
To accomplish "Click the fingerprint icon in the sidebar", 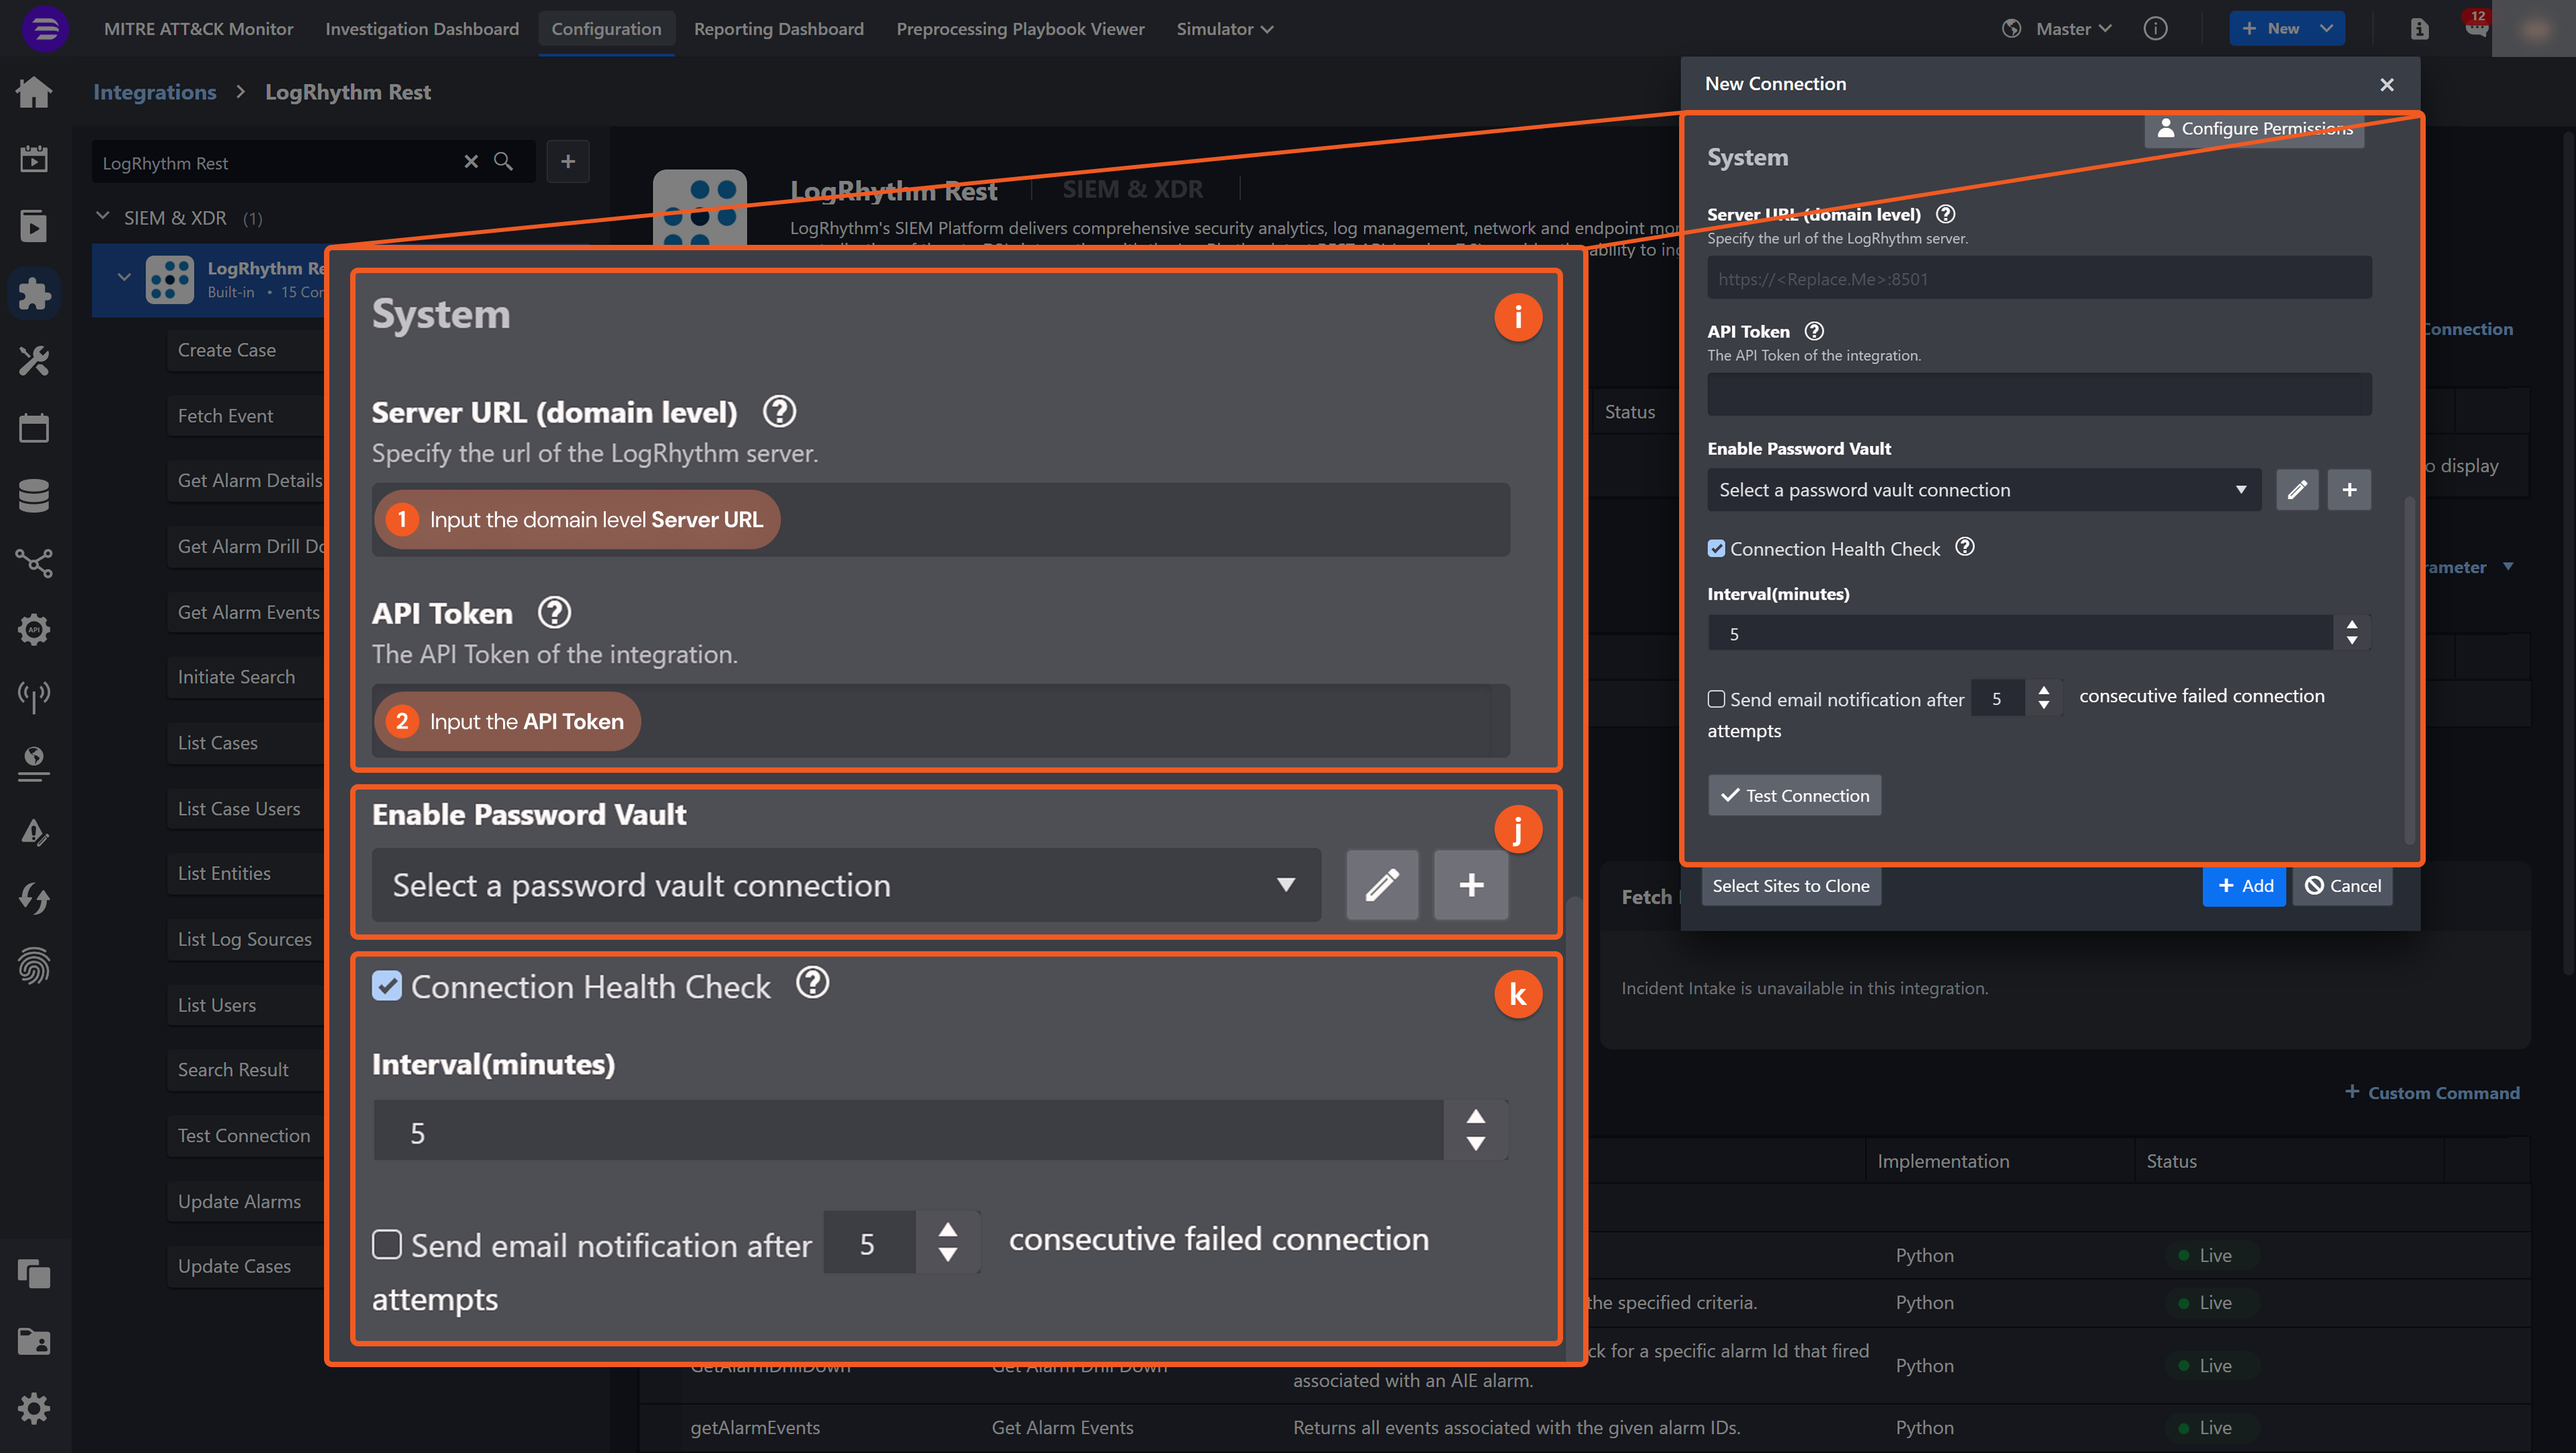I will coord(34,965).
